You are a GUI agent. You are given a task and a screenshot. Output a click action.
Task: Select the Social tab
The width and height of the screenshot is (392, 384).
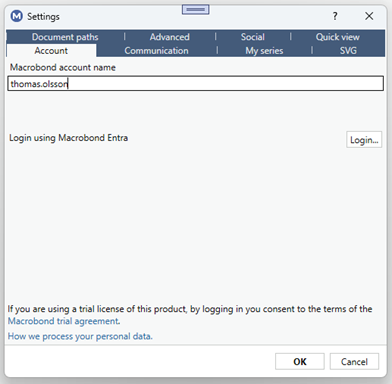click(x=253, y=37)
